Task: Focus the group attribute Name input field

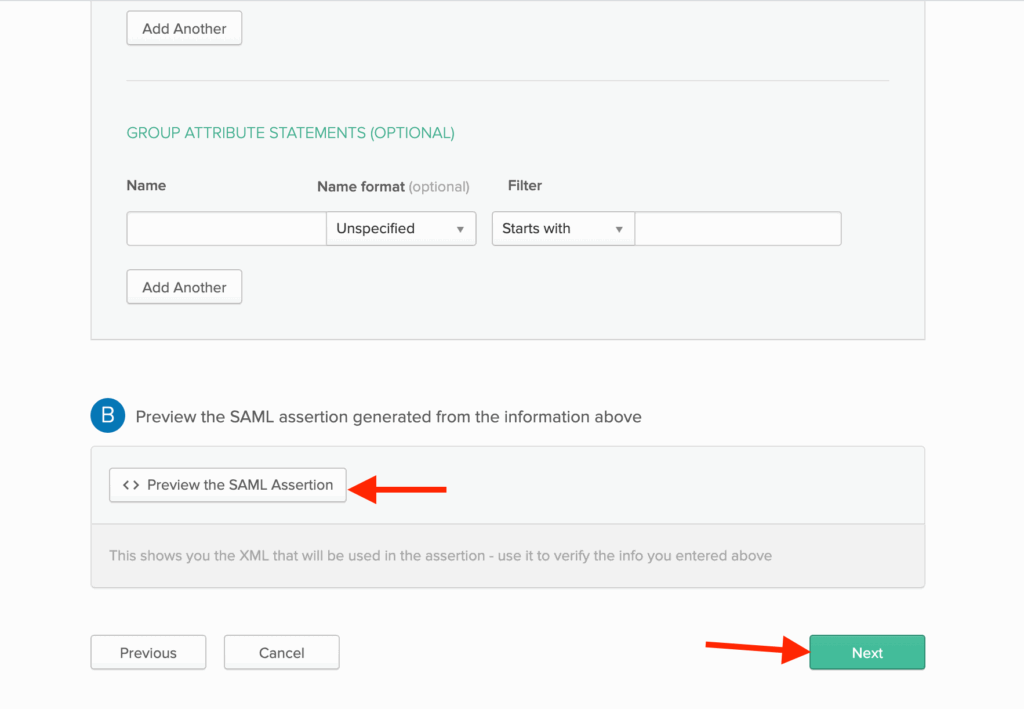Action: 226,229
